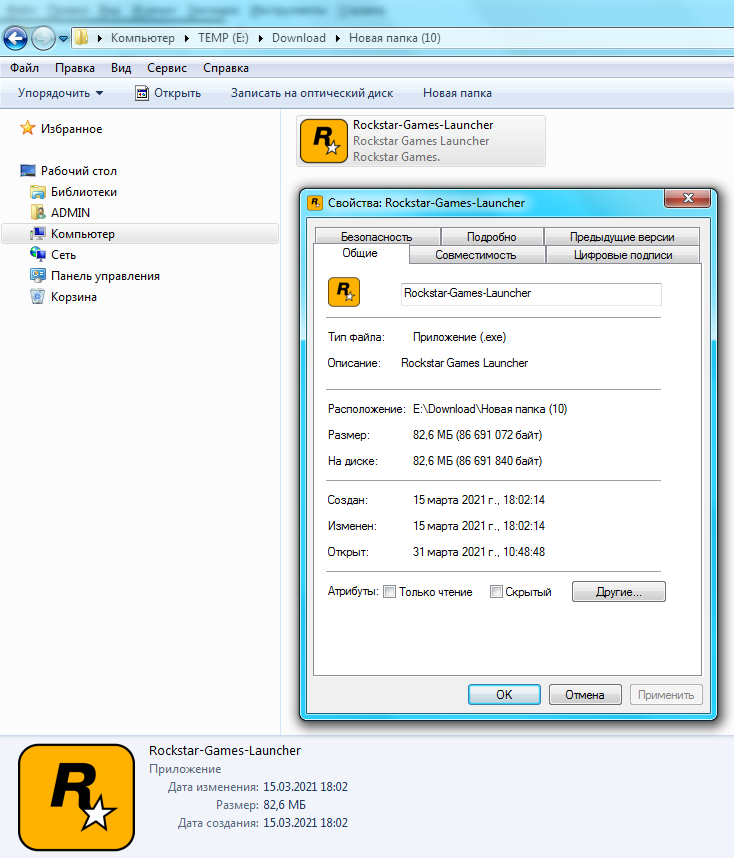Screen dimensions: 734x858
Task: Click the forward navigation arrow in Explorer
Action: point(43,38)
